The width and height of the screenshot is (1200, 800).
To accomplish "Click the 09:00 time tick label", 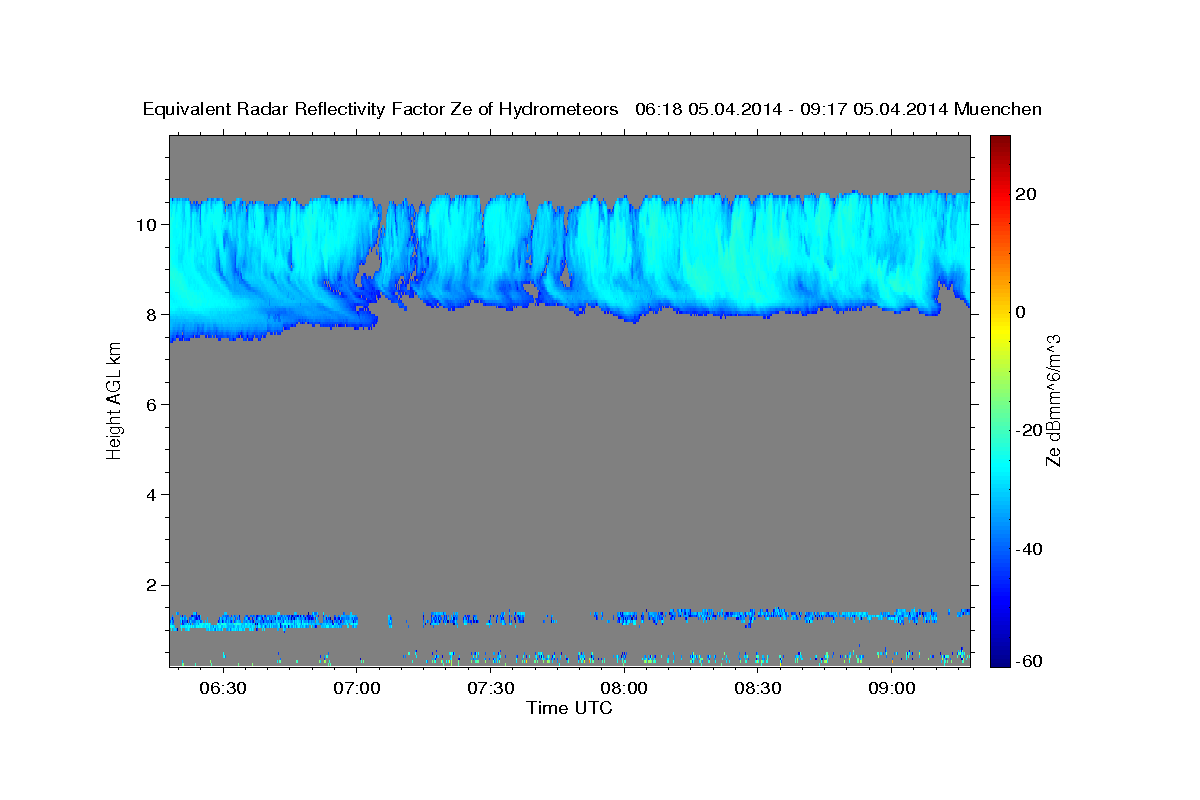I will [892, 689].
